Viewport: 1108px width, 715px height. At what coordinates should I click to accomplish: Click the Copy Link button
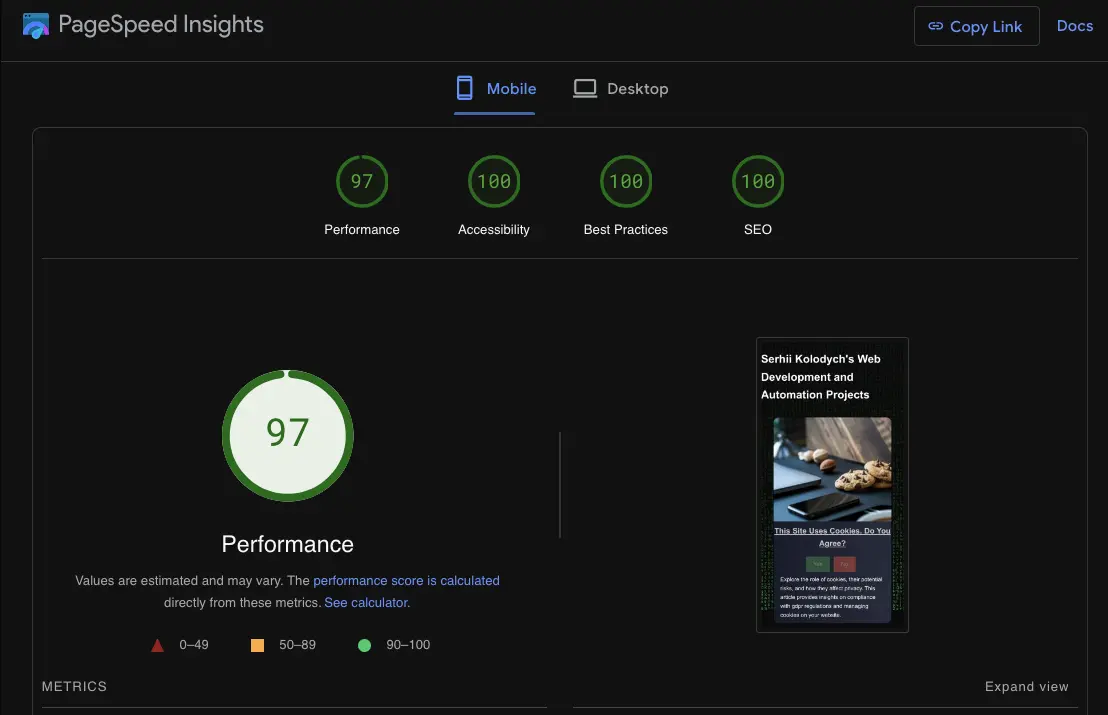pyautogui.click(x=976, y=26)
